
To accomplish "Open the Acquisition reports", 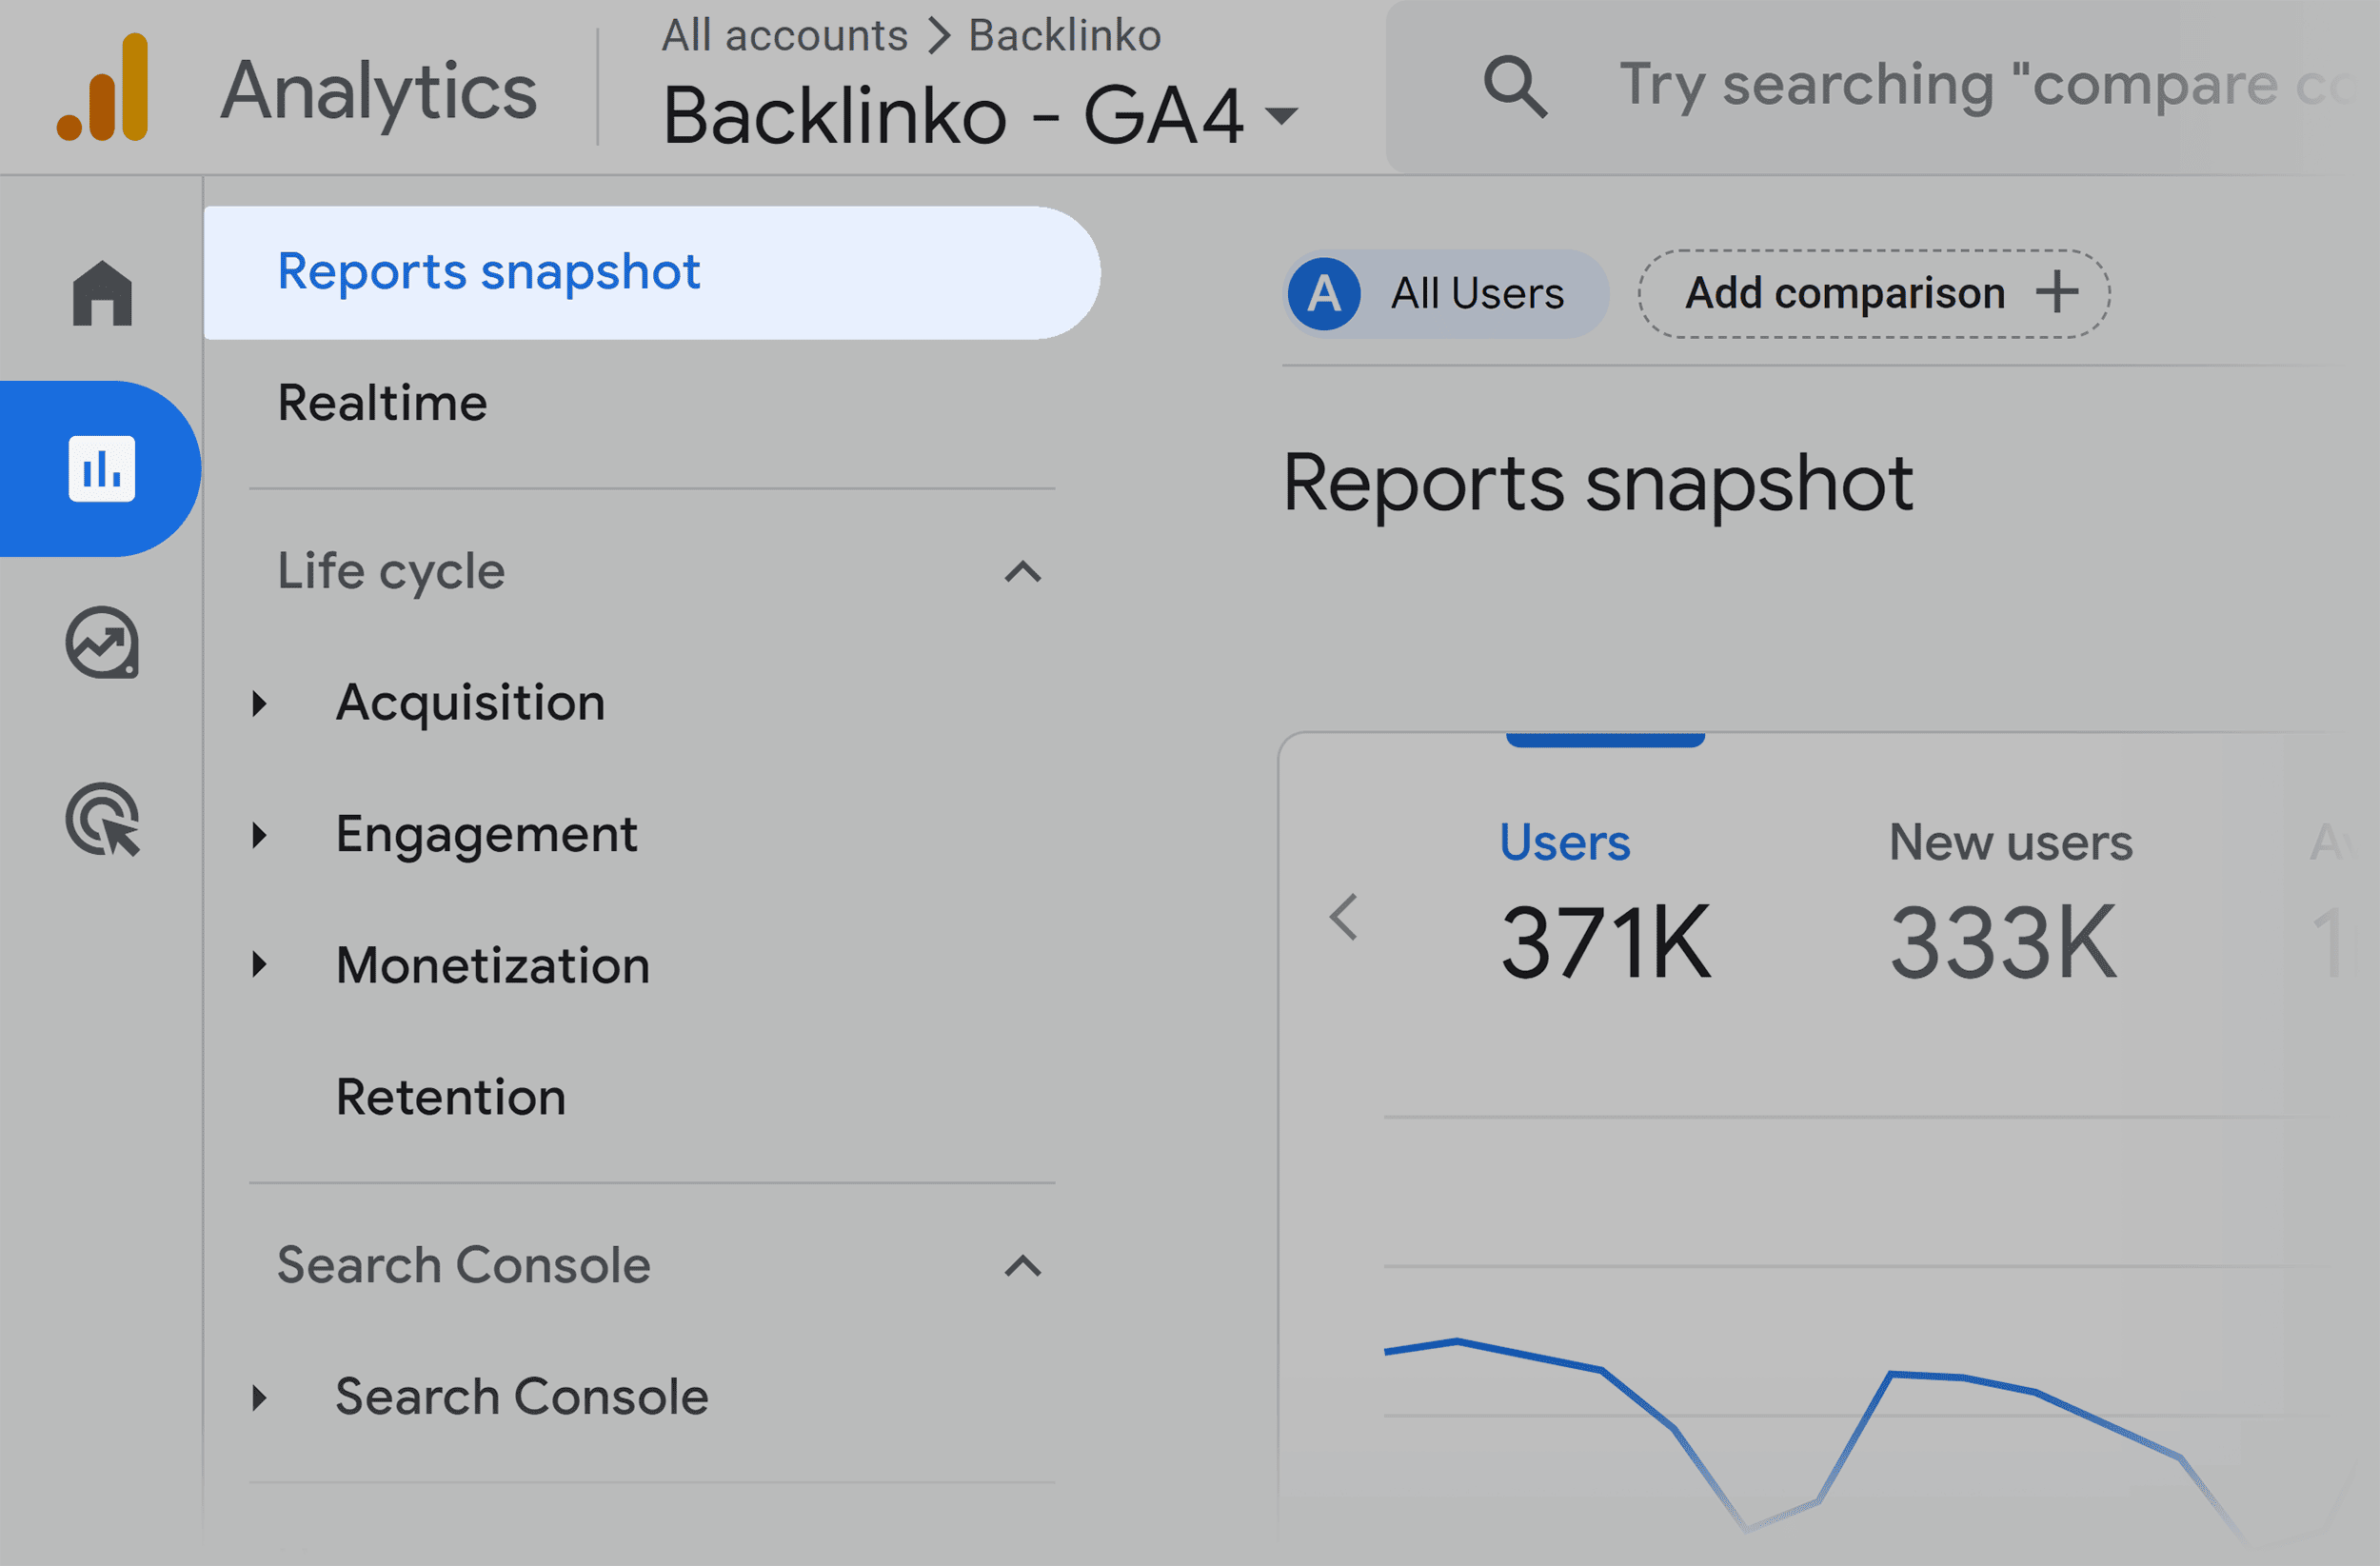I will (x=470, y=703).
